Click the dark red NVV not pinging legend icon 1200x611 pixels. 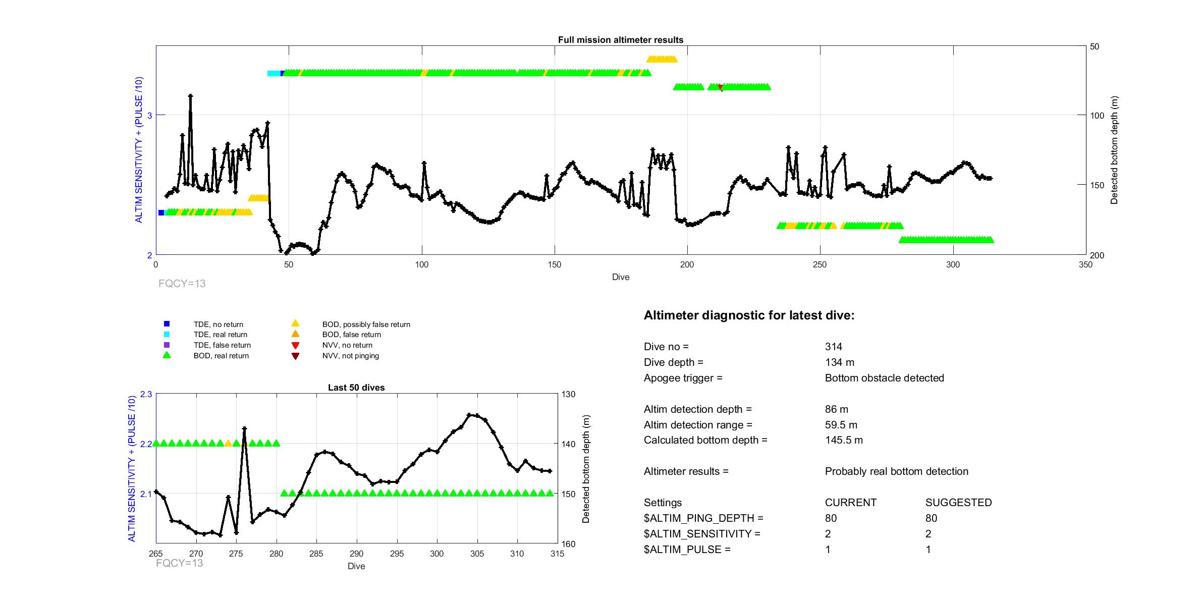tap(295, 355)
